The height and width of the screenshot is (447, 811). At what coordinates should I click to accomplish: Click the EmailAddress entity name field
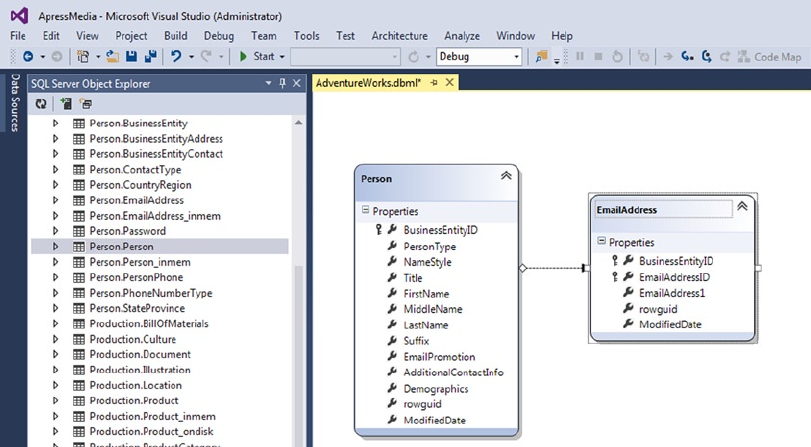click(664, 210)
